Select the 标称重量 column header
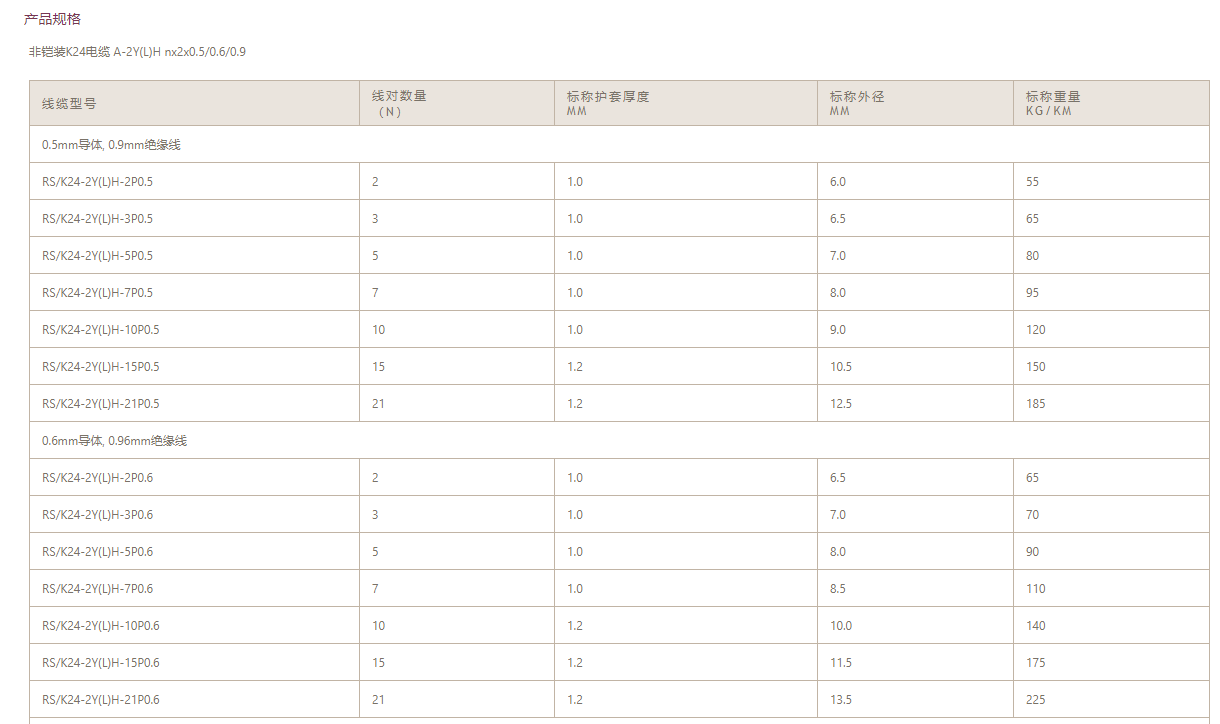This screenshot has width=1220, height=724. (1053, 97)
